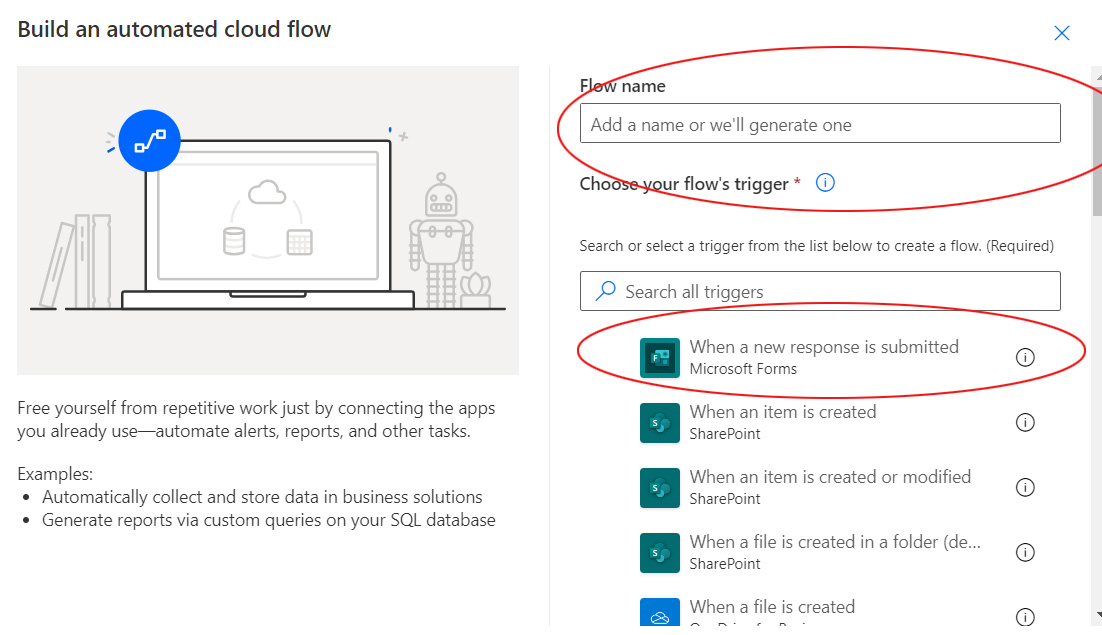This screenshot has height=635, width=1102.
Task: Show info for 'When a file is created in a folder'
Action: [x=1025, y=553]
